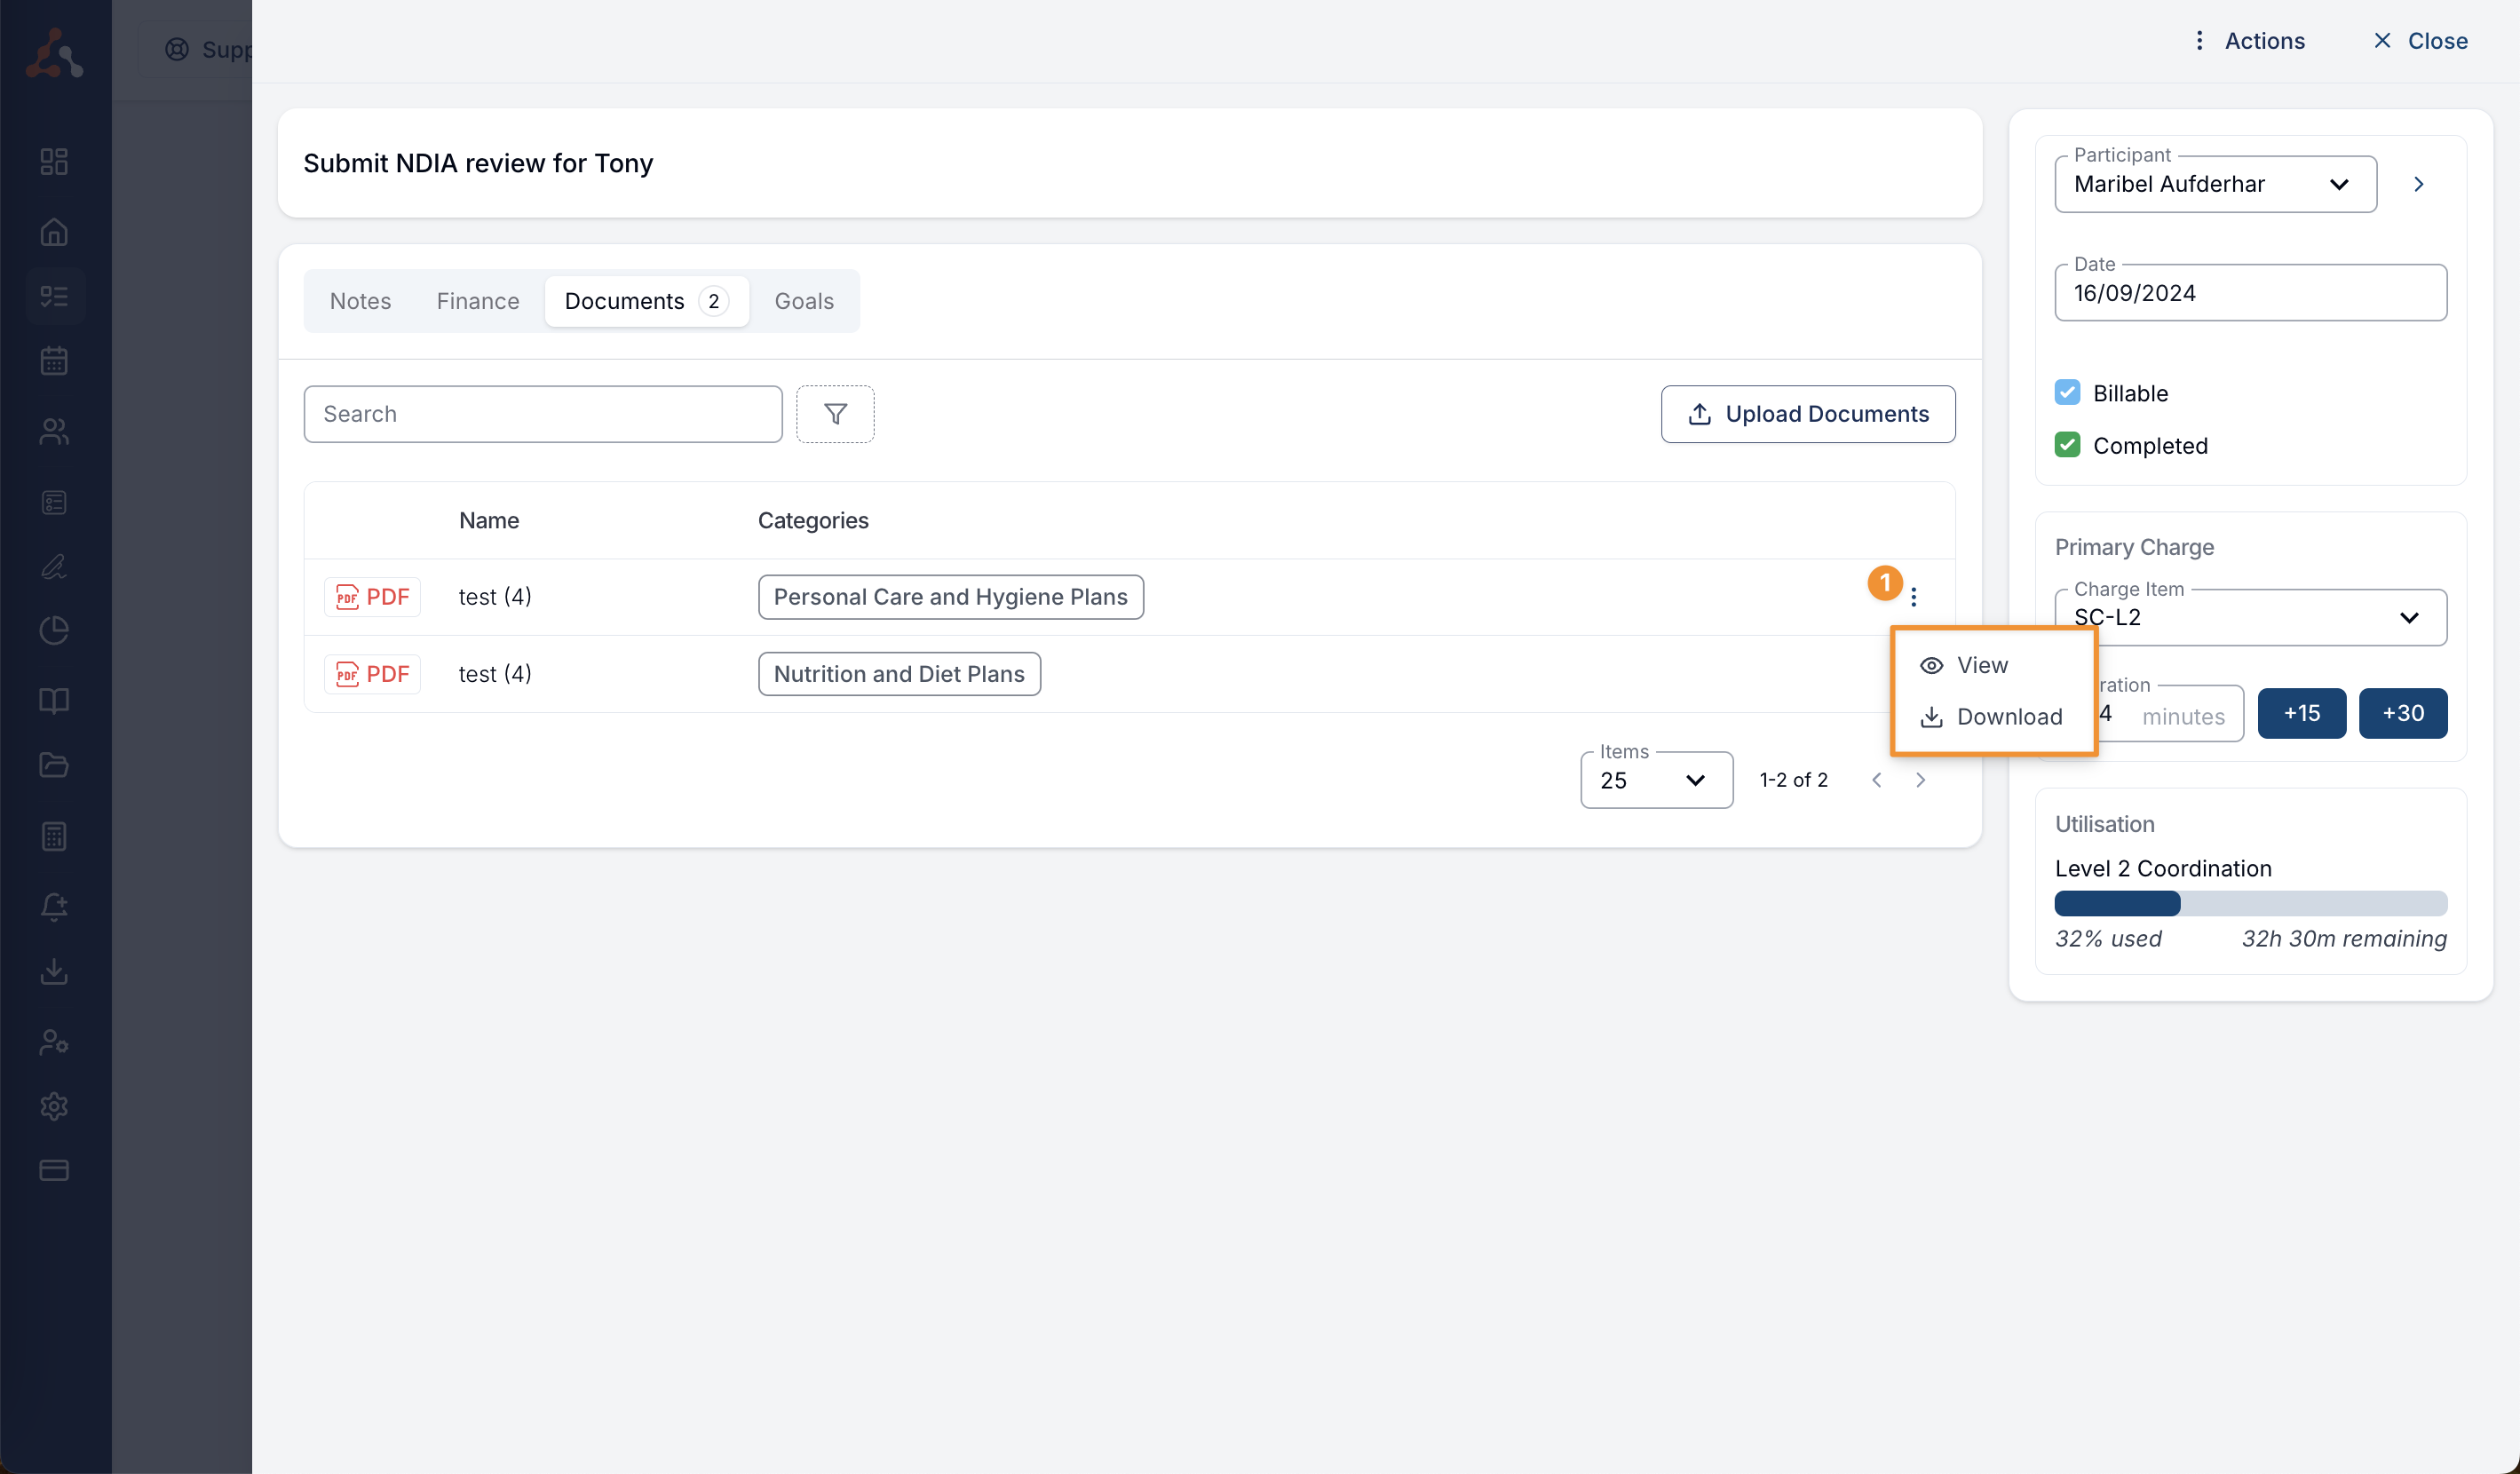Click the Name column header
2520x1474 pixels.
point(489,520)
